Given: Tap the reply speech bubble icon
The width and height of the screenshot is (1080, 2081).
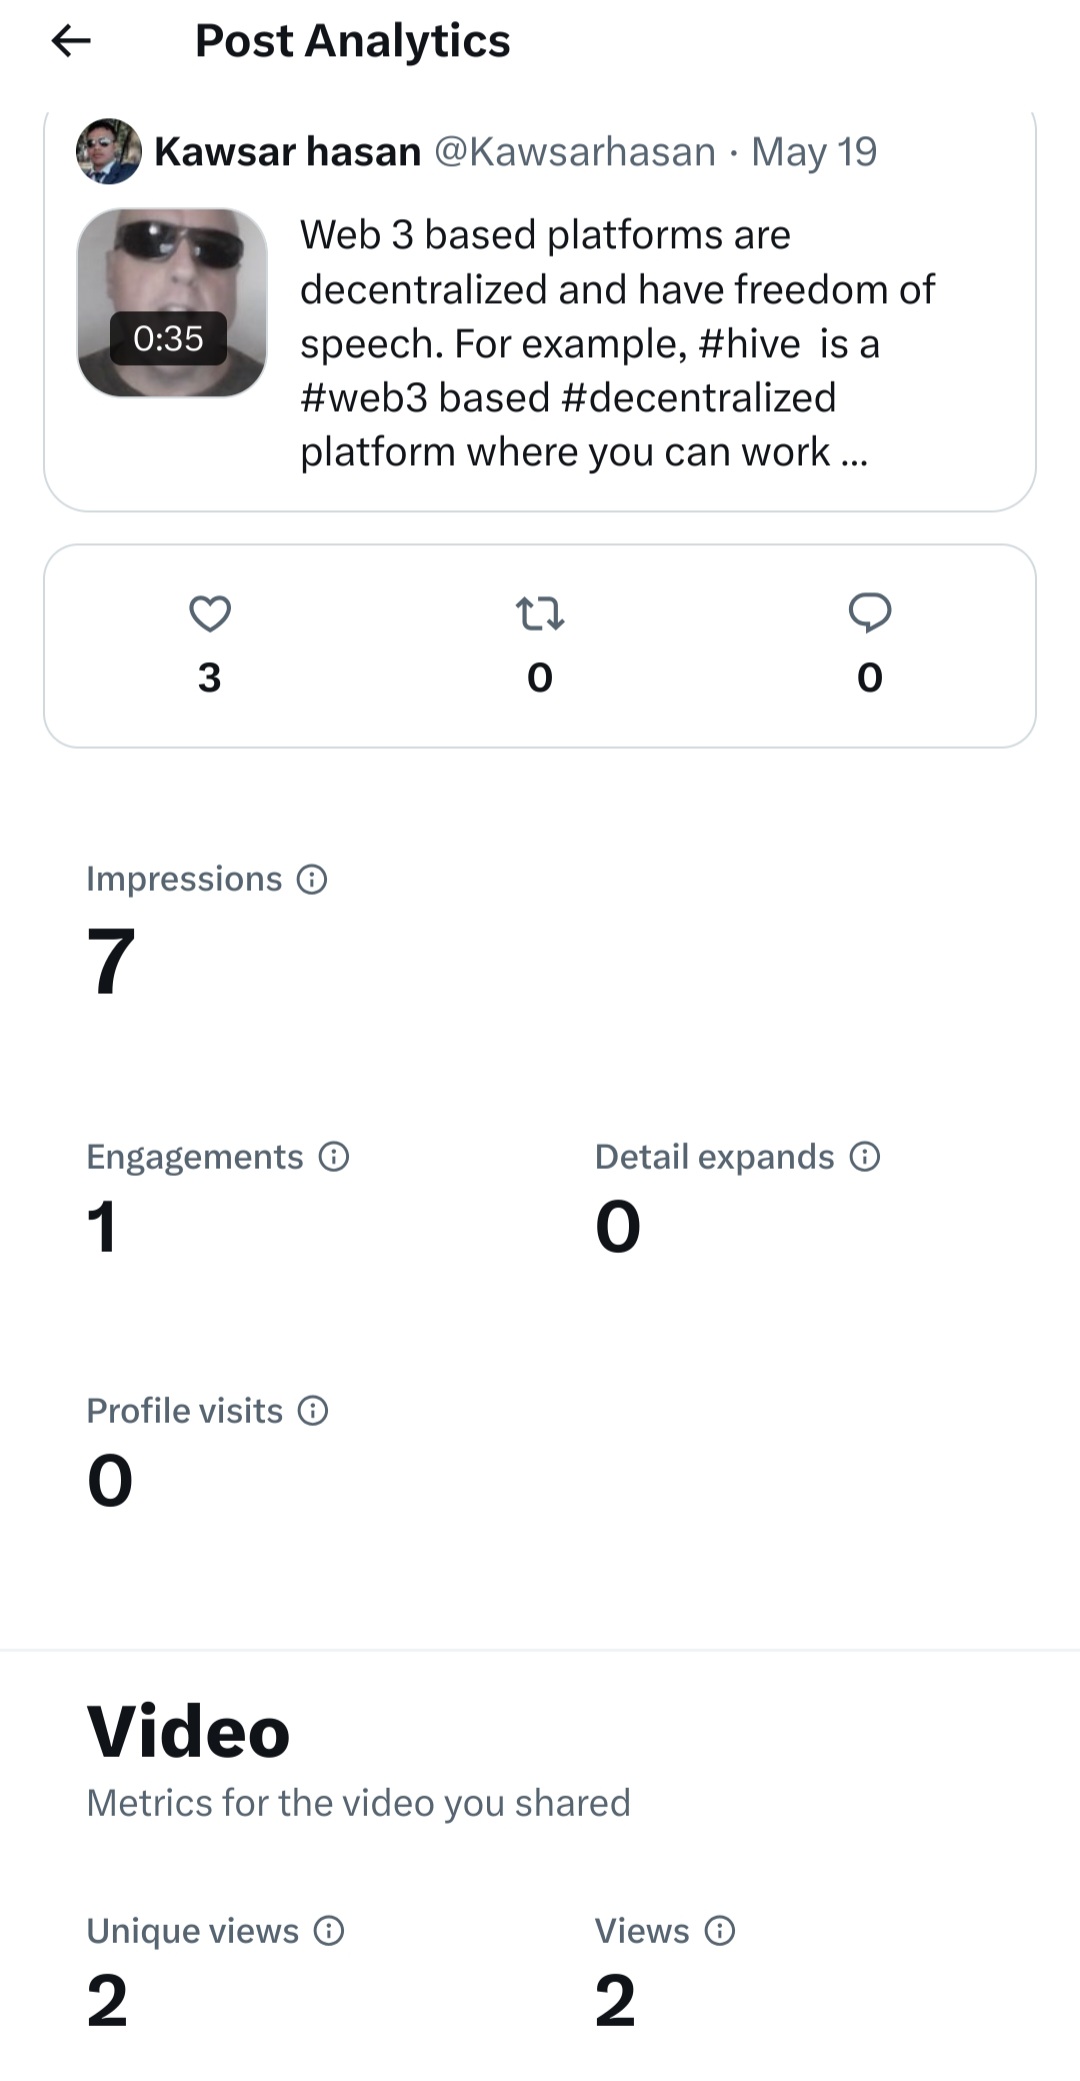Looking at the screenshot, I should click(x=870, y=613).
